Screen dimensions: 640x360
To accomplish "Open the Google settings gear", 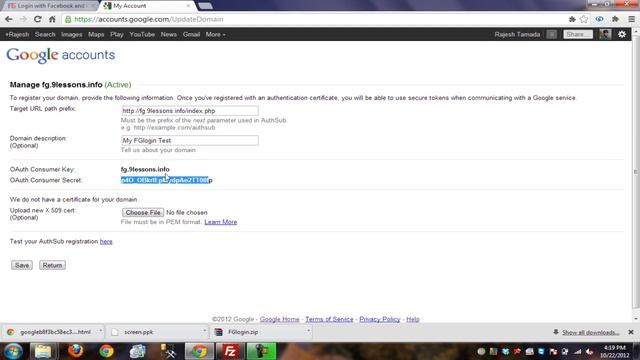I will [x=622, y=34].
